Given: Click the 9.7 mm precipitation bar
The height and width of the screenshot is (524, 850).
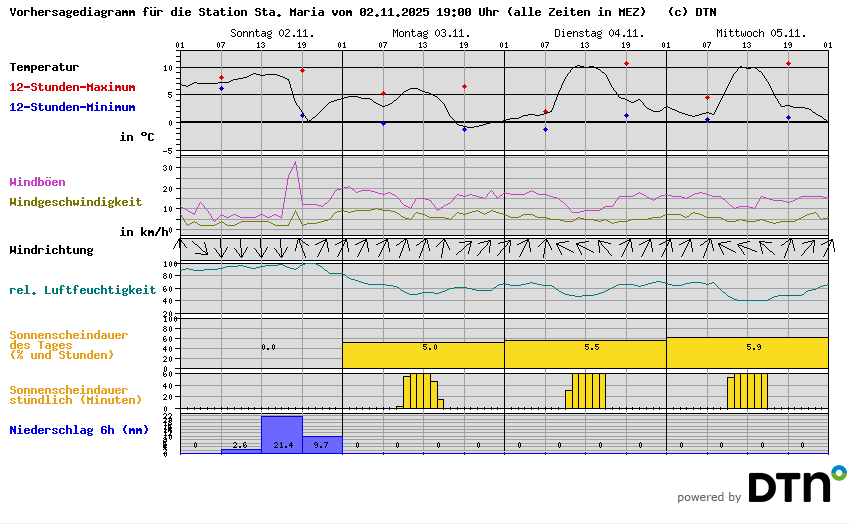Looking at the screenshot, I should 322,445.
